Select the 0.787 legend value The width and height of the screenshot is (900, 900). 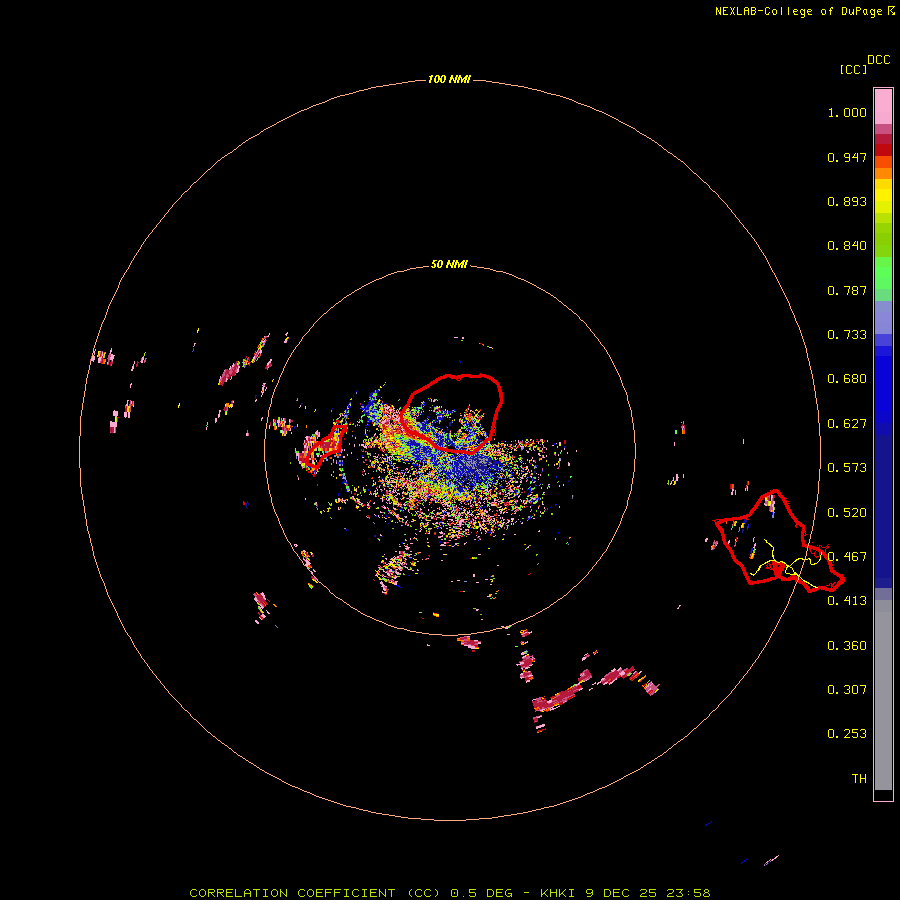coord(847,290)
